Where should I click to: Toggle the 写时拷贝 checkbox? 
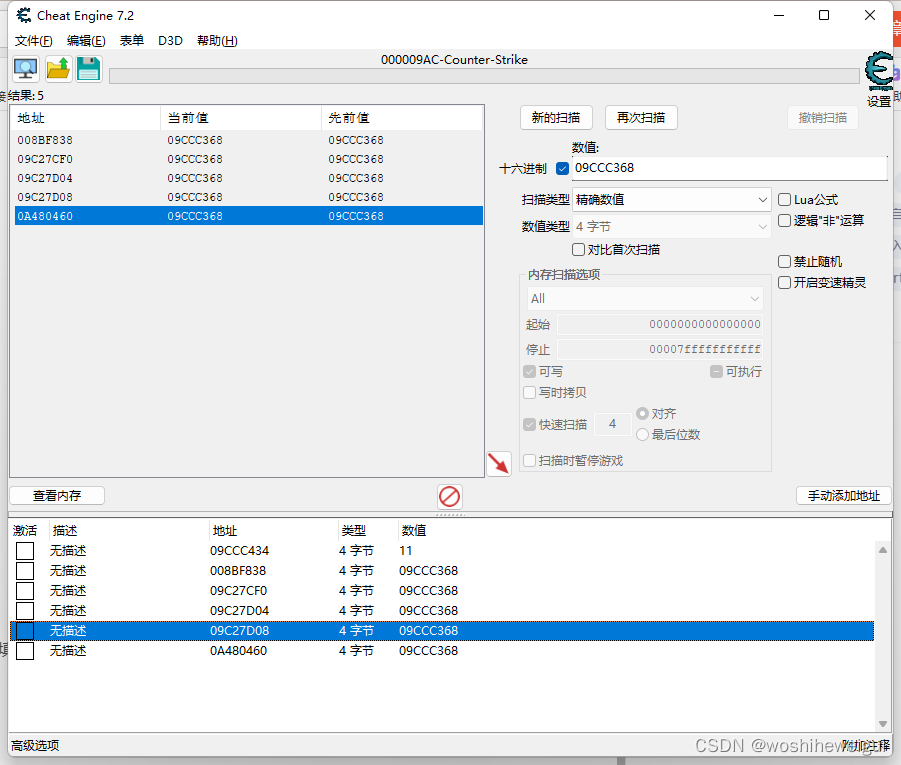click(530, 393)
